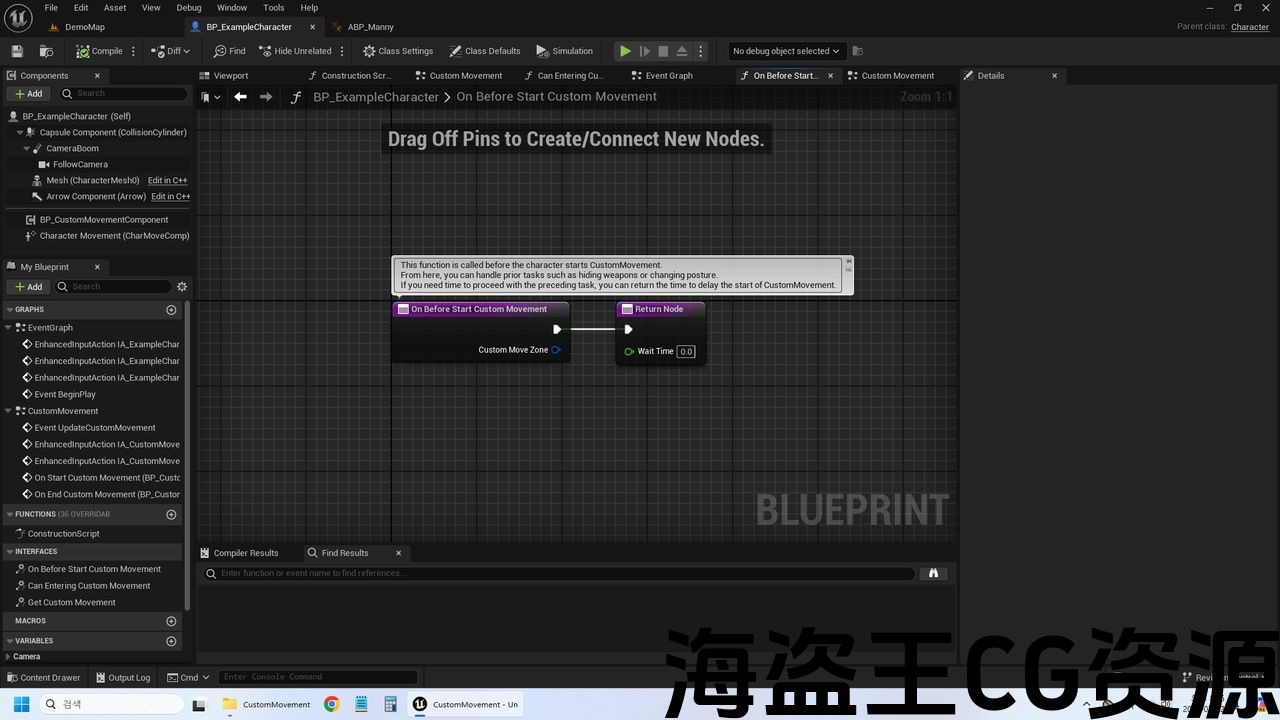
Task: Click the Save blueprint icon
Action: pos(17,51)
